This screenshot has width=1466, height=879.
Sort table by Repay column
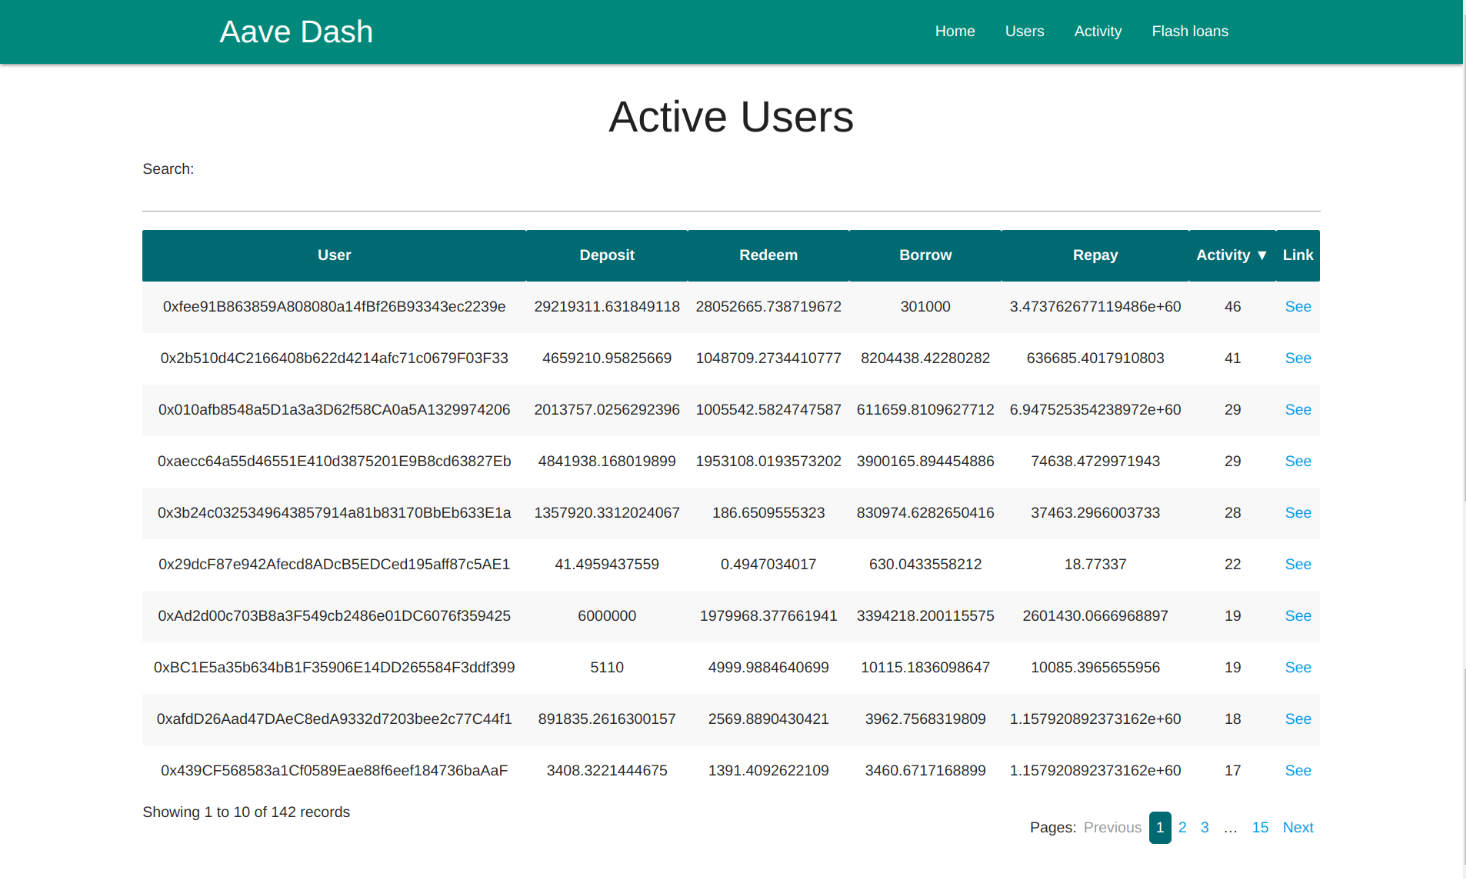(1095, 255)
